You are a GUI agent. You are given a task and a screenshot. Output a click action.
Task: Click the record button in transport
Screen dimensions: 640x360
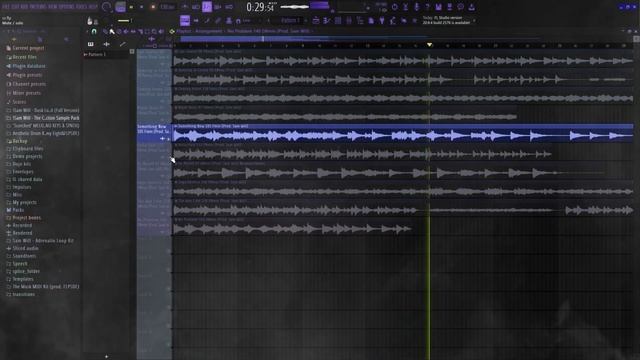(x=153, y=7)
